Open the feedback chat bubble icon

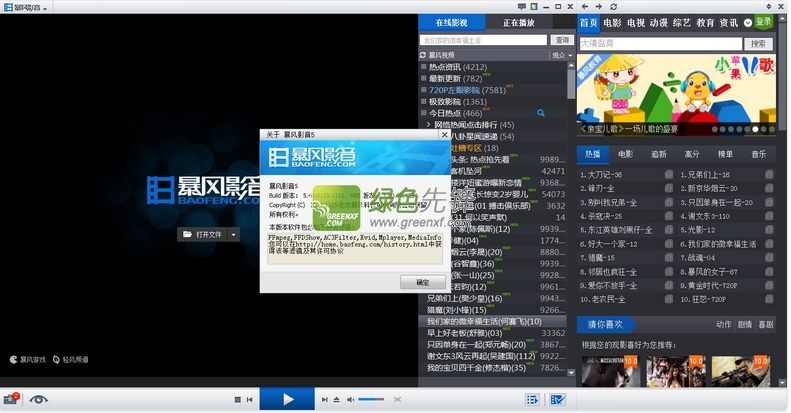[x=522, y=7]
